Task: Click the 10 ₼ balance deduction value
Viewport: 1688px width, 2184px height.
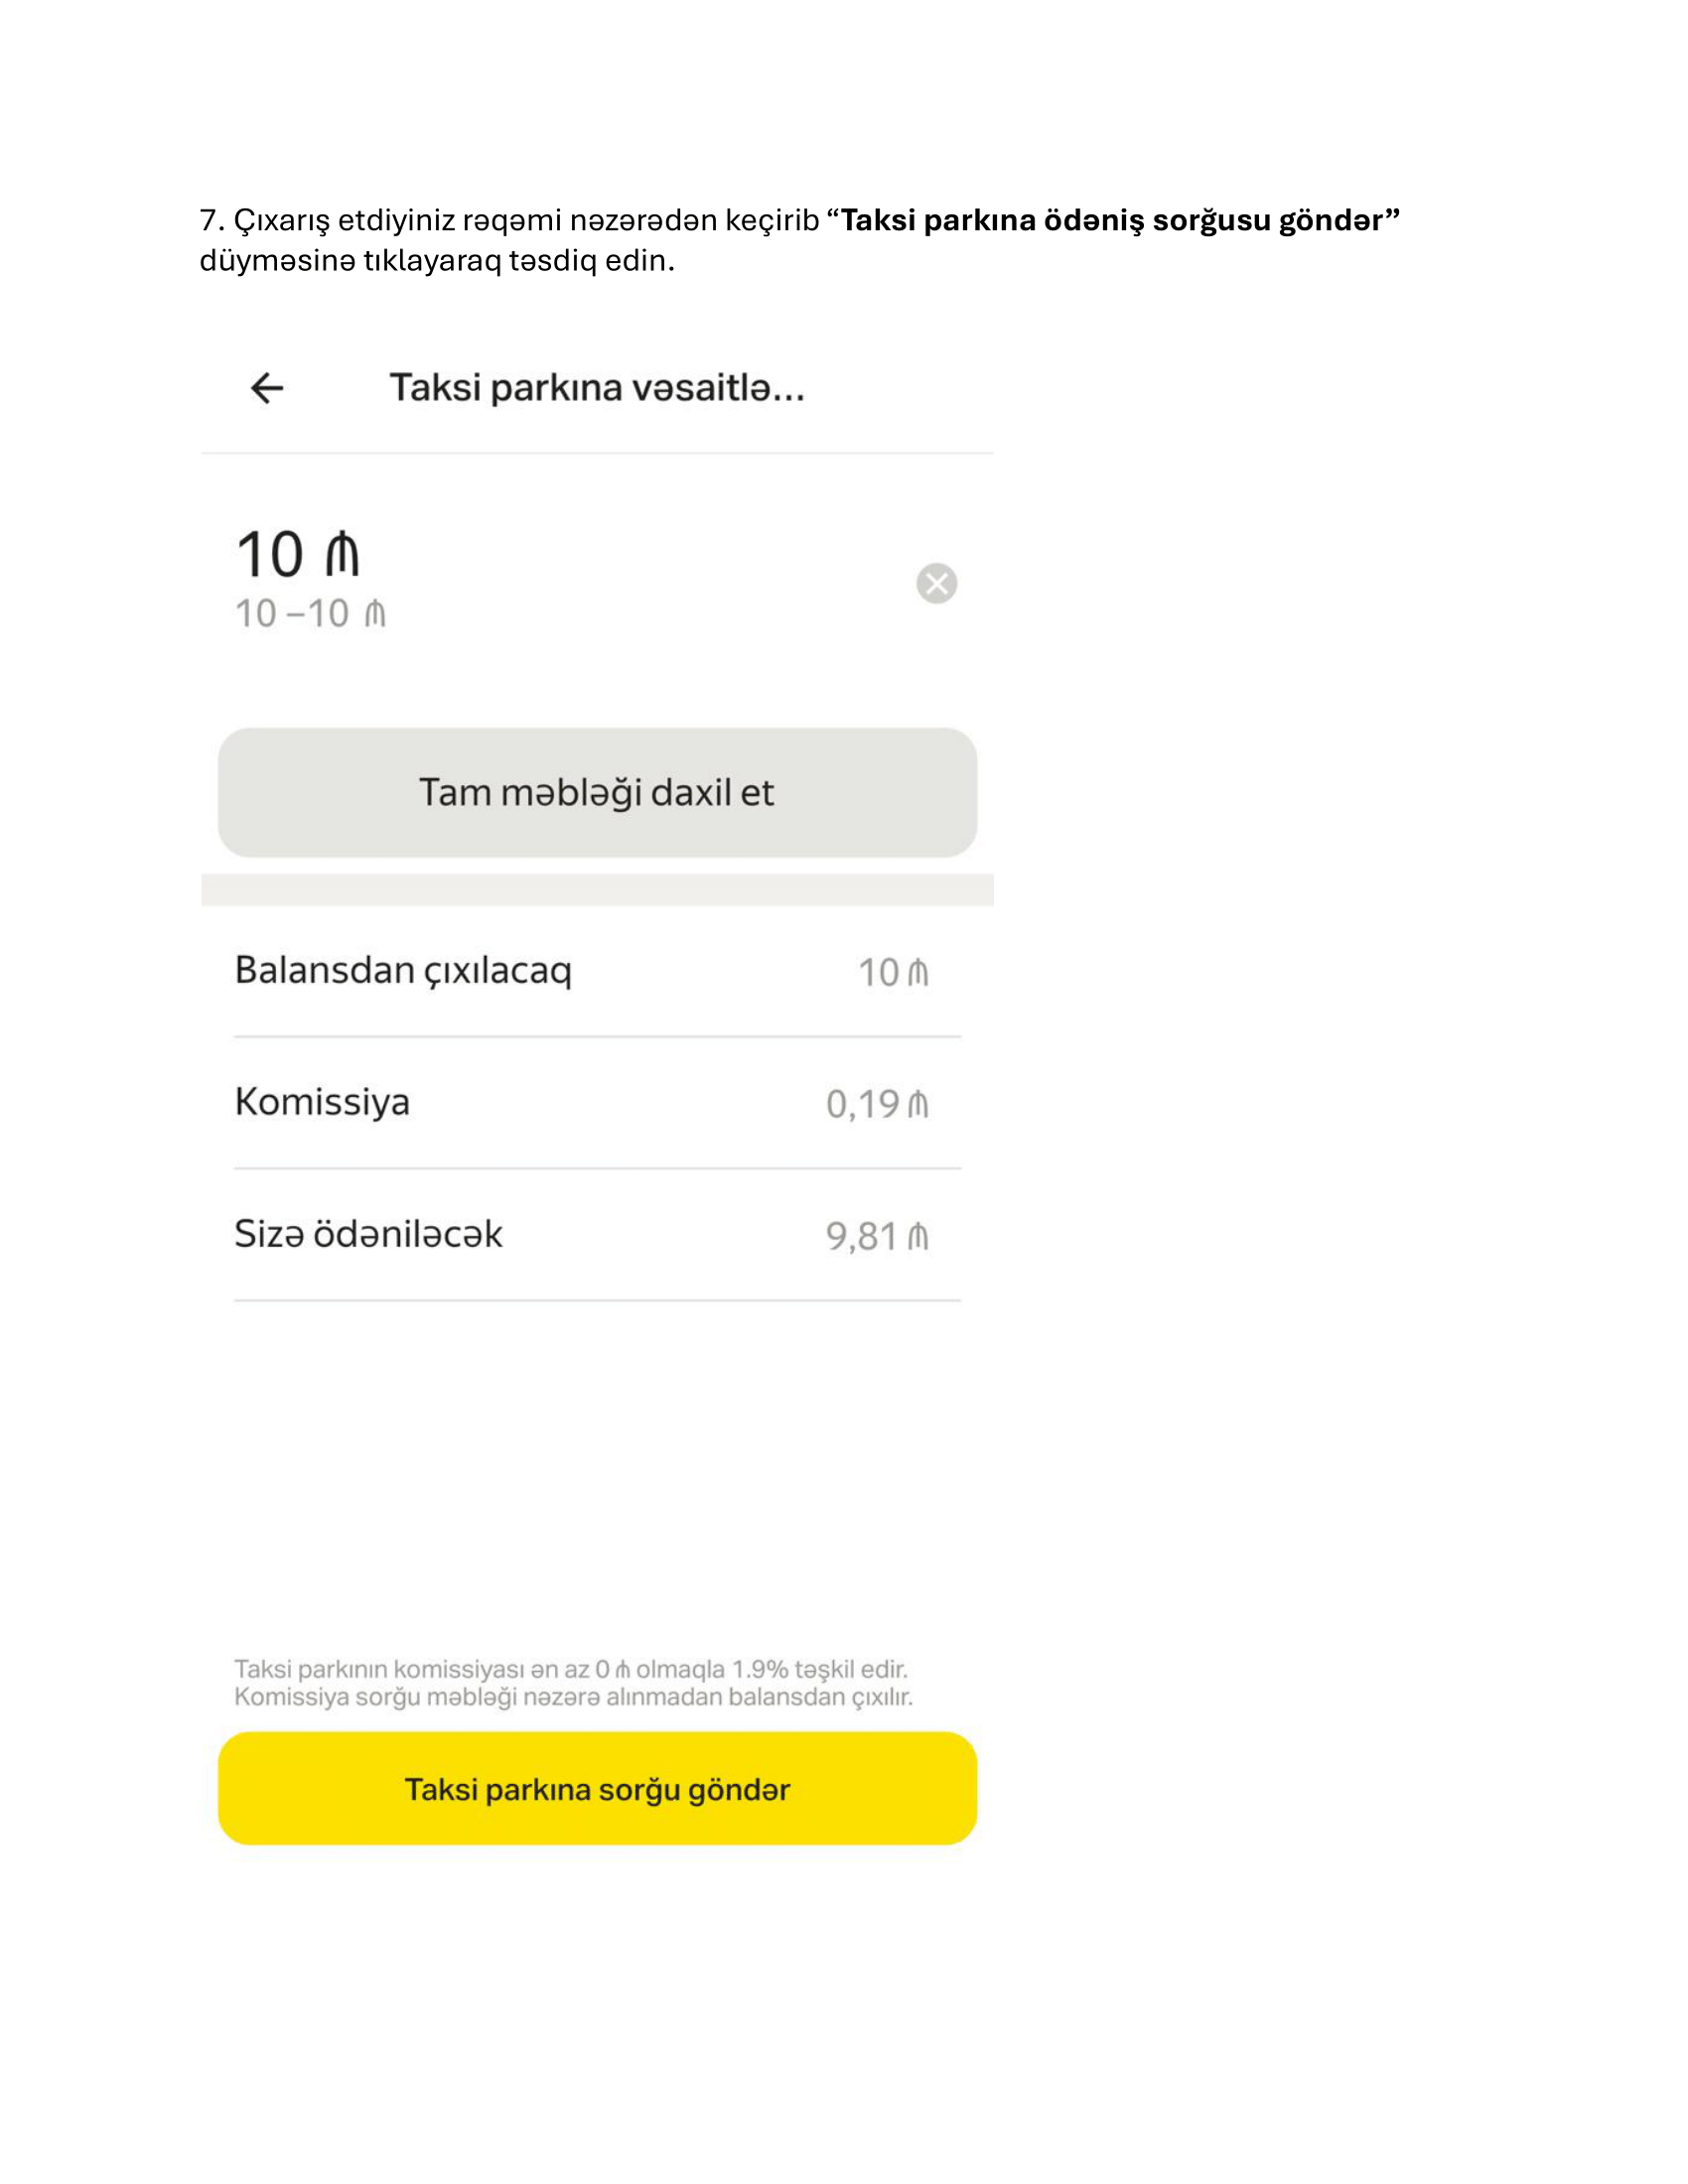Action: 893,972
